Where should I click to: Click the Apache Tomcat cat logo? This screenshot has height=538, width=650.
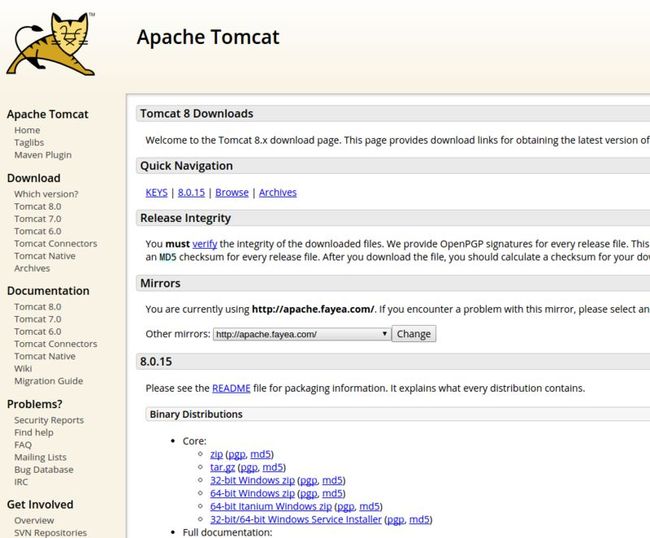(x=51, y=44)
